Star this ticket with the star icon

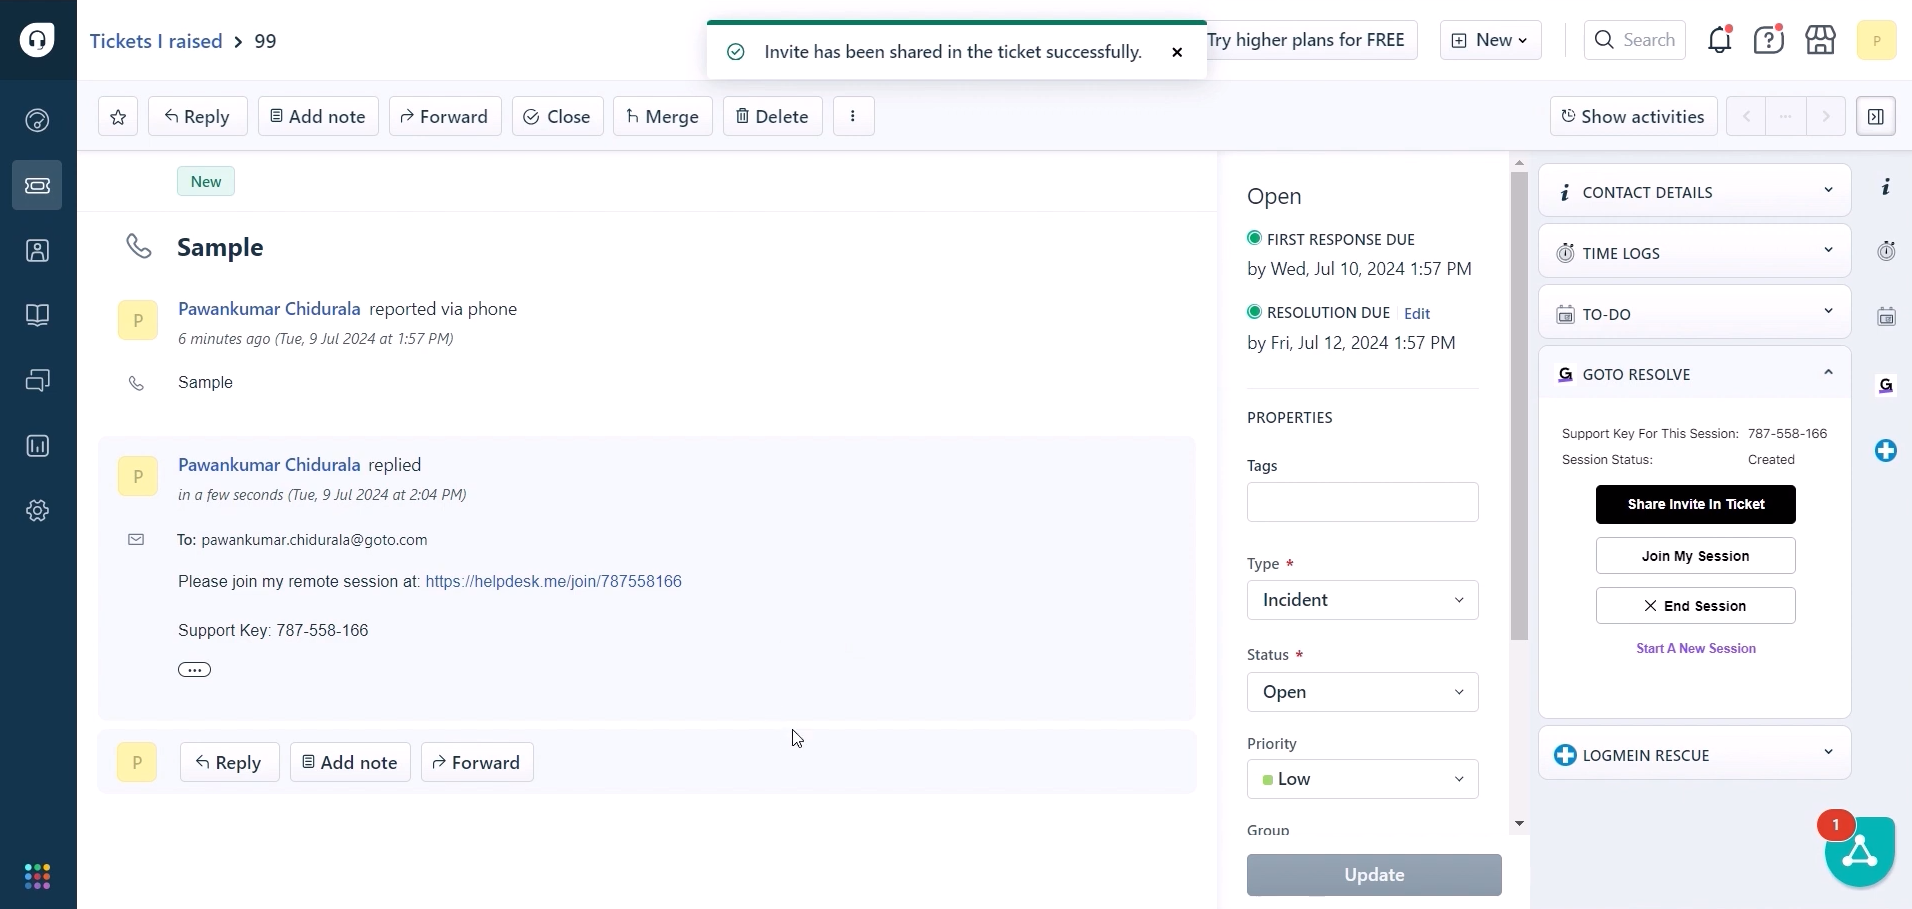click(118, 117)
